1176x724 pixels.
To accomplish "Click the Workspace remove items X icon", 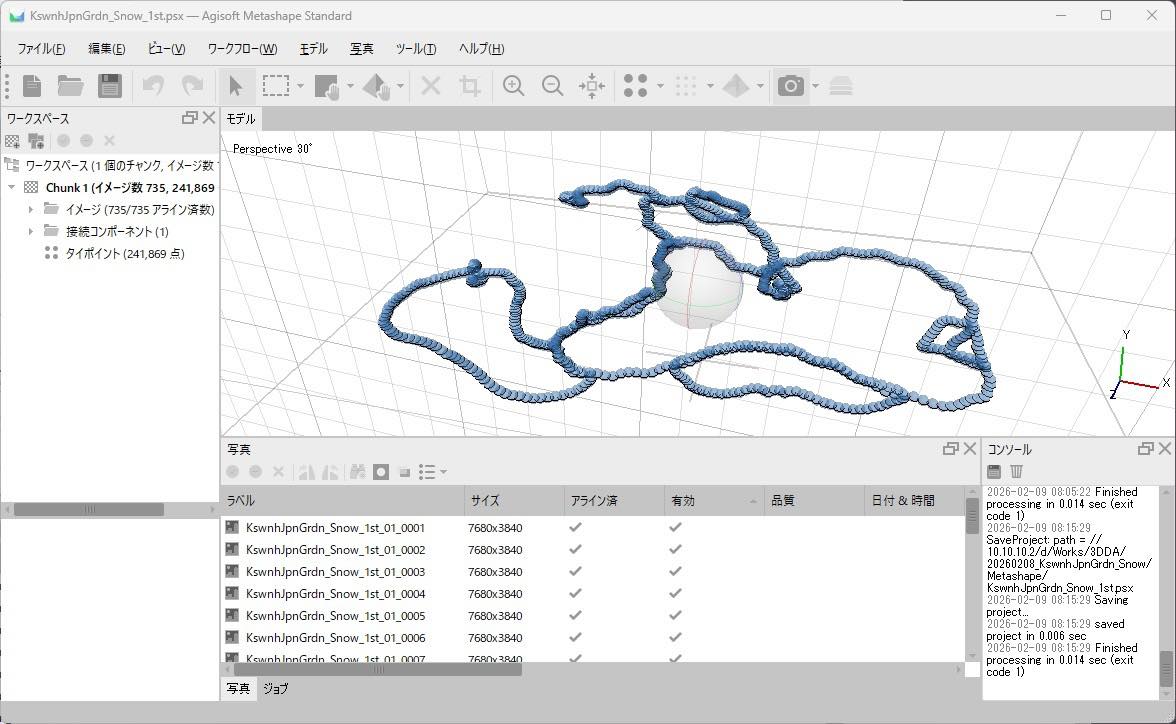I will [x=110, y=140].
